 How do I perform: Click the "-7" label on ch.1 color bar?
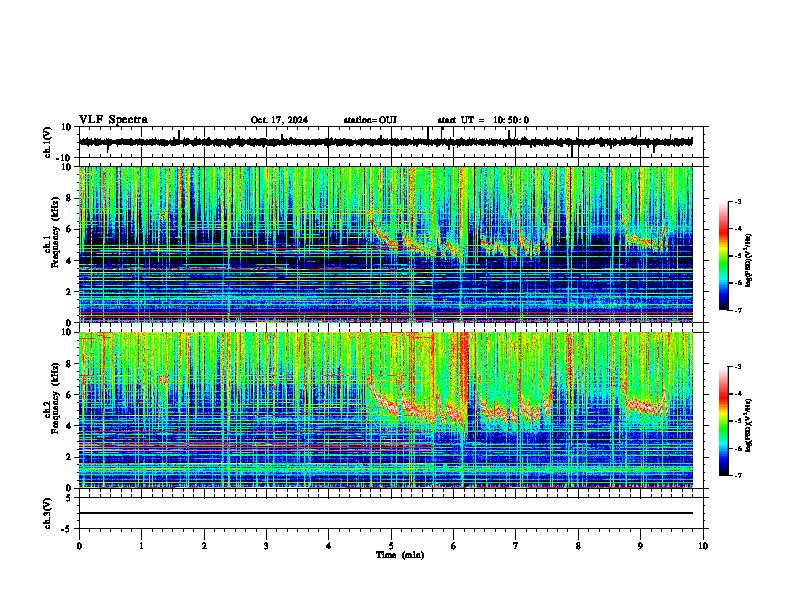(x=737, y=310)
